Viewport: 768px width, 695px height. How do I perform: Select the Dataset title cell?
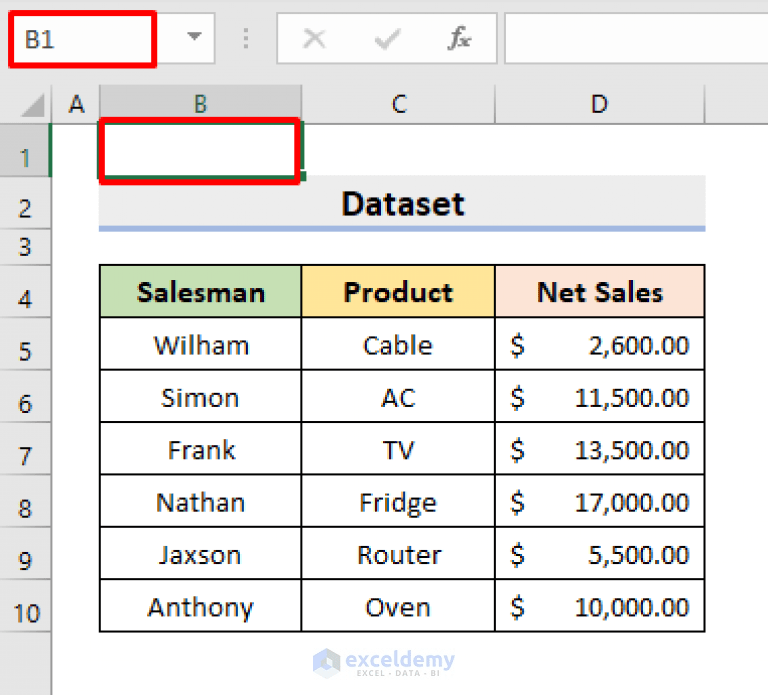coord(402,203)
